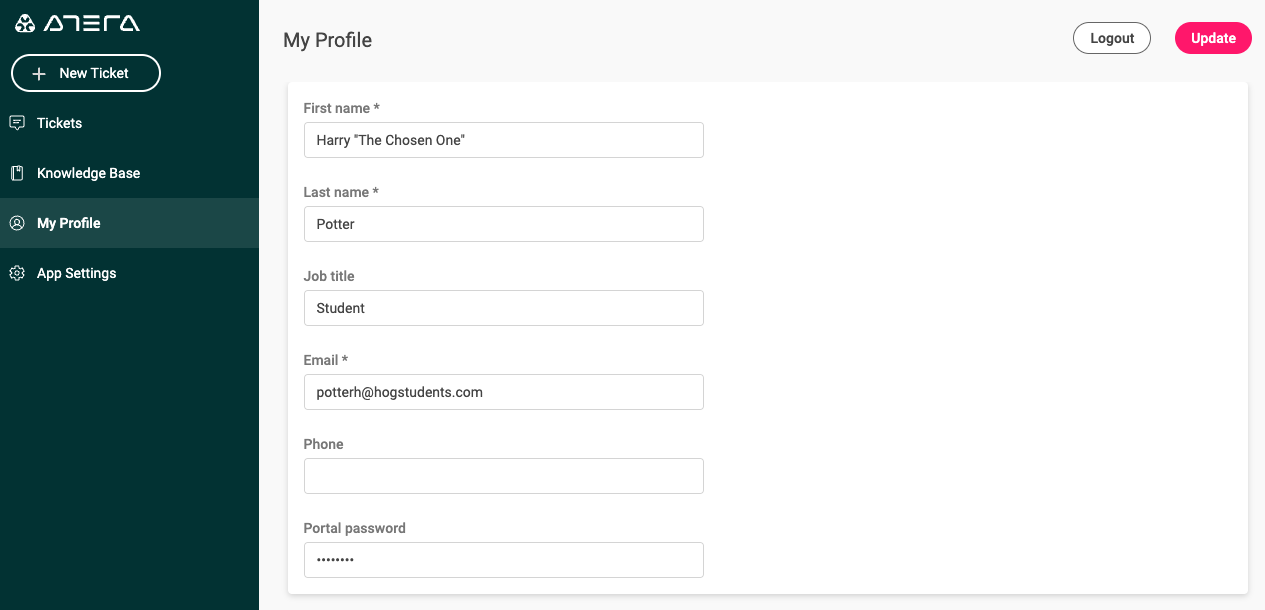Click the Atera logo icon
This screenshot has width=1265, height=610.
tap(25, 23)
